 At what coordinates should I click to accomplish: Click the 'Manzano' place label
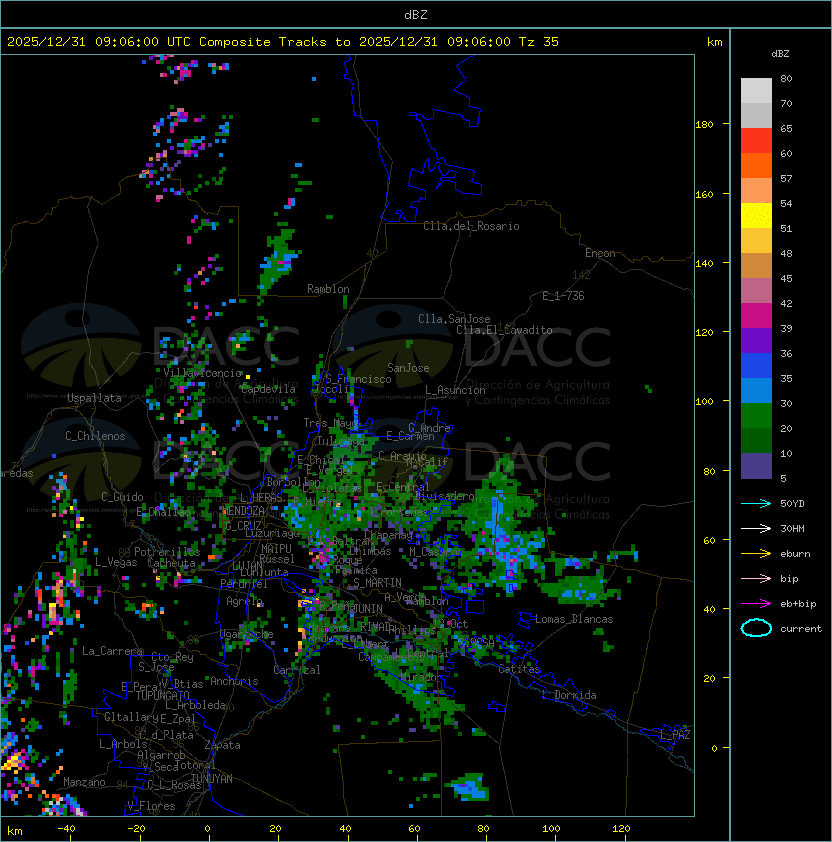84,782
